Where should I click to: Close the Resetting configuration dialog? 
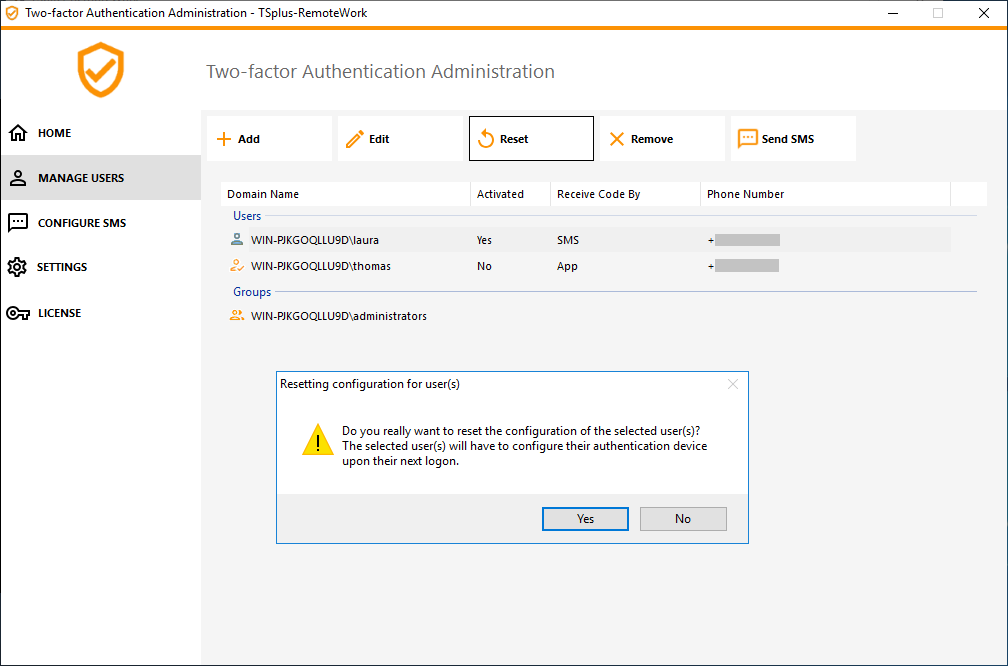pyautogui.click(x=733, y=384)
